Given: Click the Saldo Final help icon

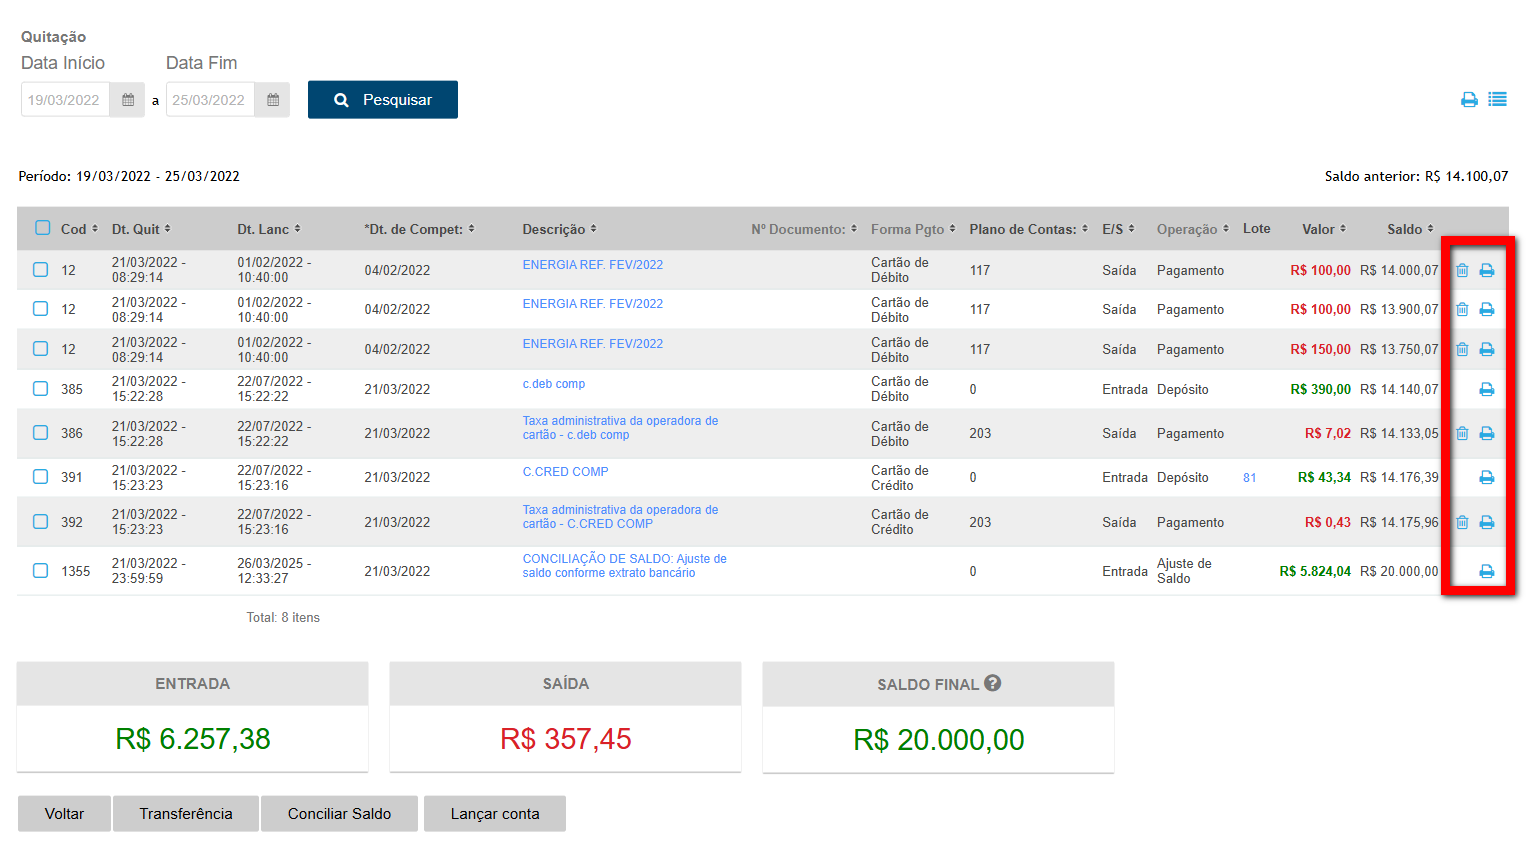Looking at the screenshot, I should click(x=992, y=683).
